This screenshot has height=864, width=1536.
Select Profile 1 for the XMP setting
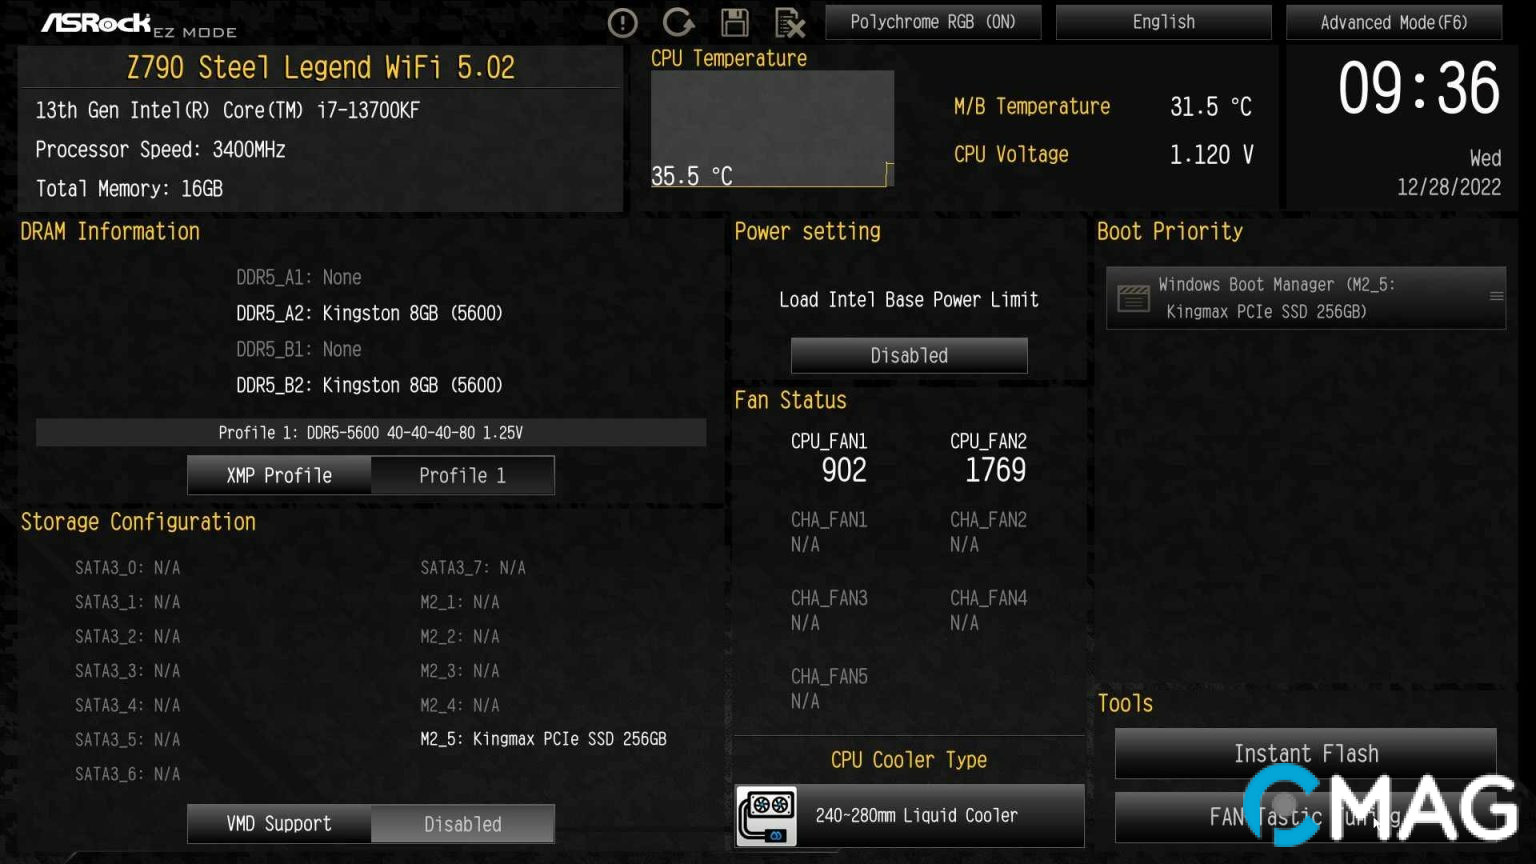click(x=462, y=475)
